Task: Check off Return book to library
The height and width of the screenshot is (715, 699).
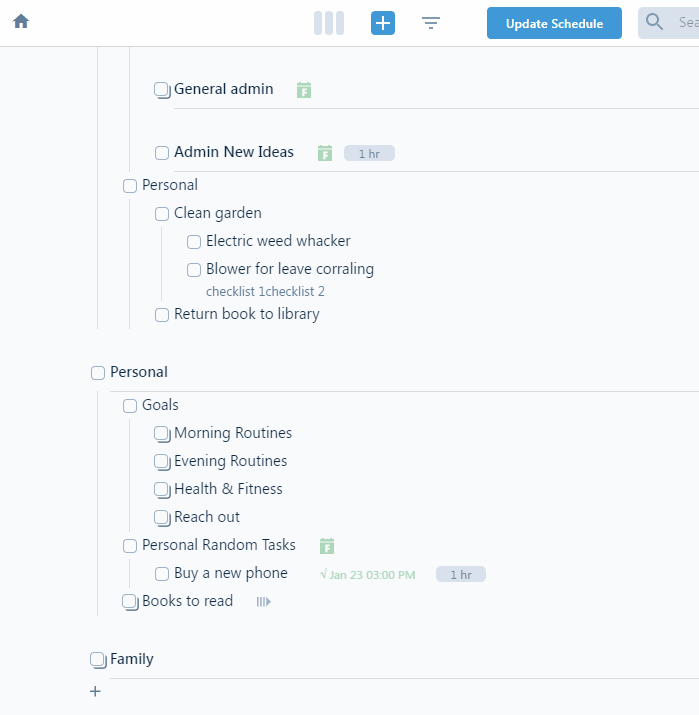Action: [x=162, y=315]
